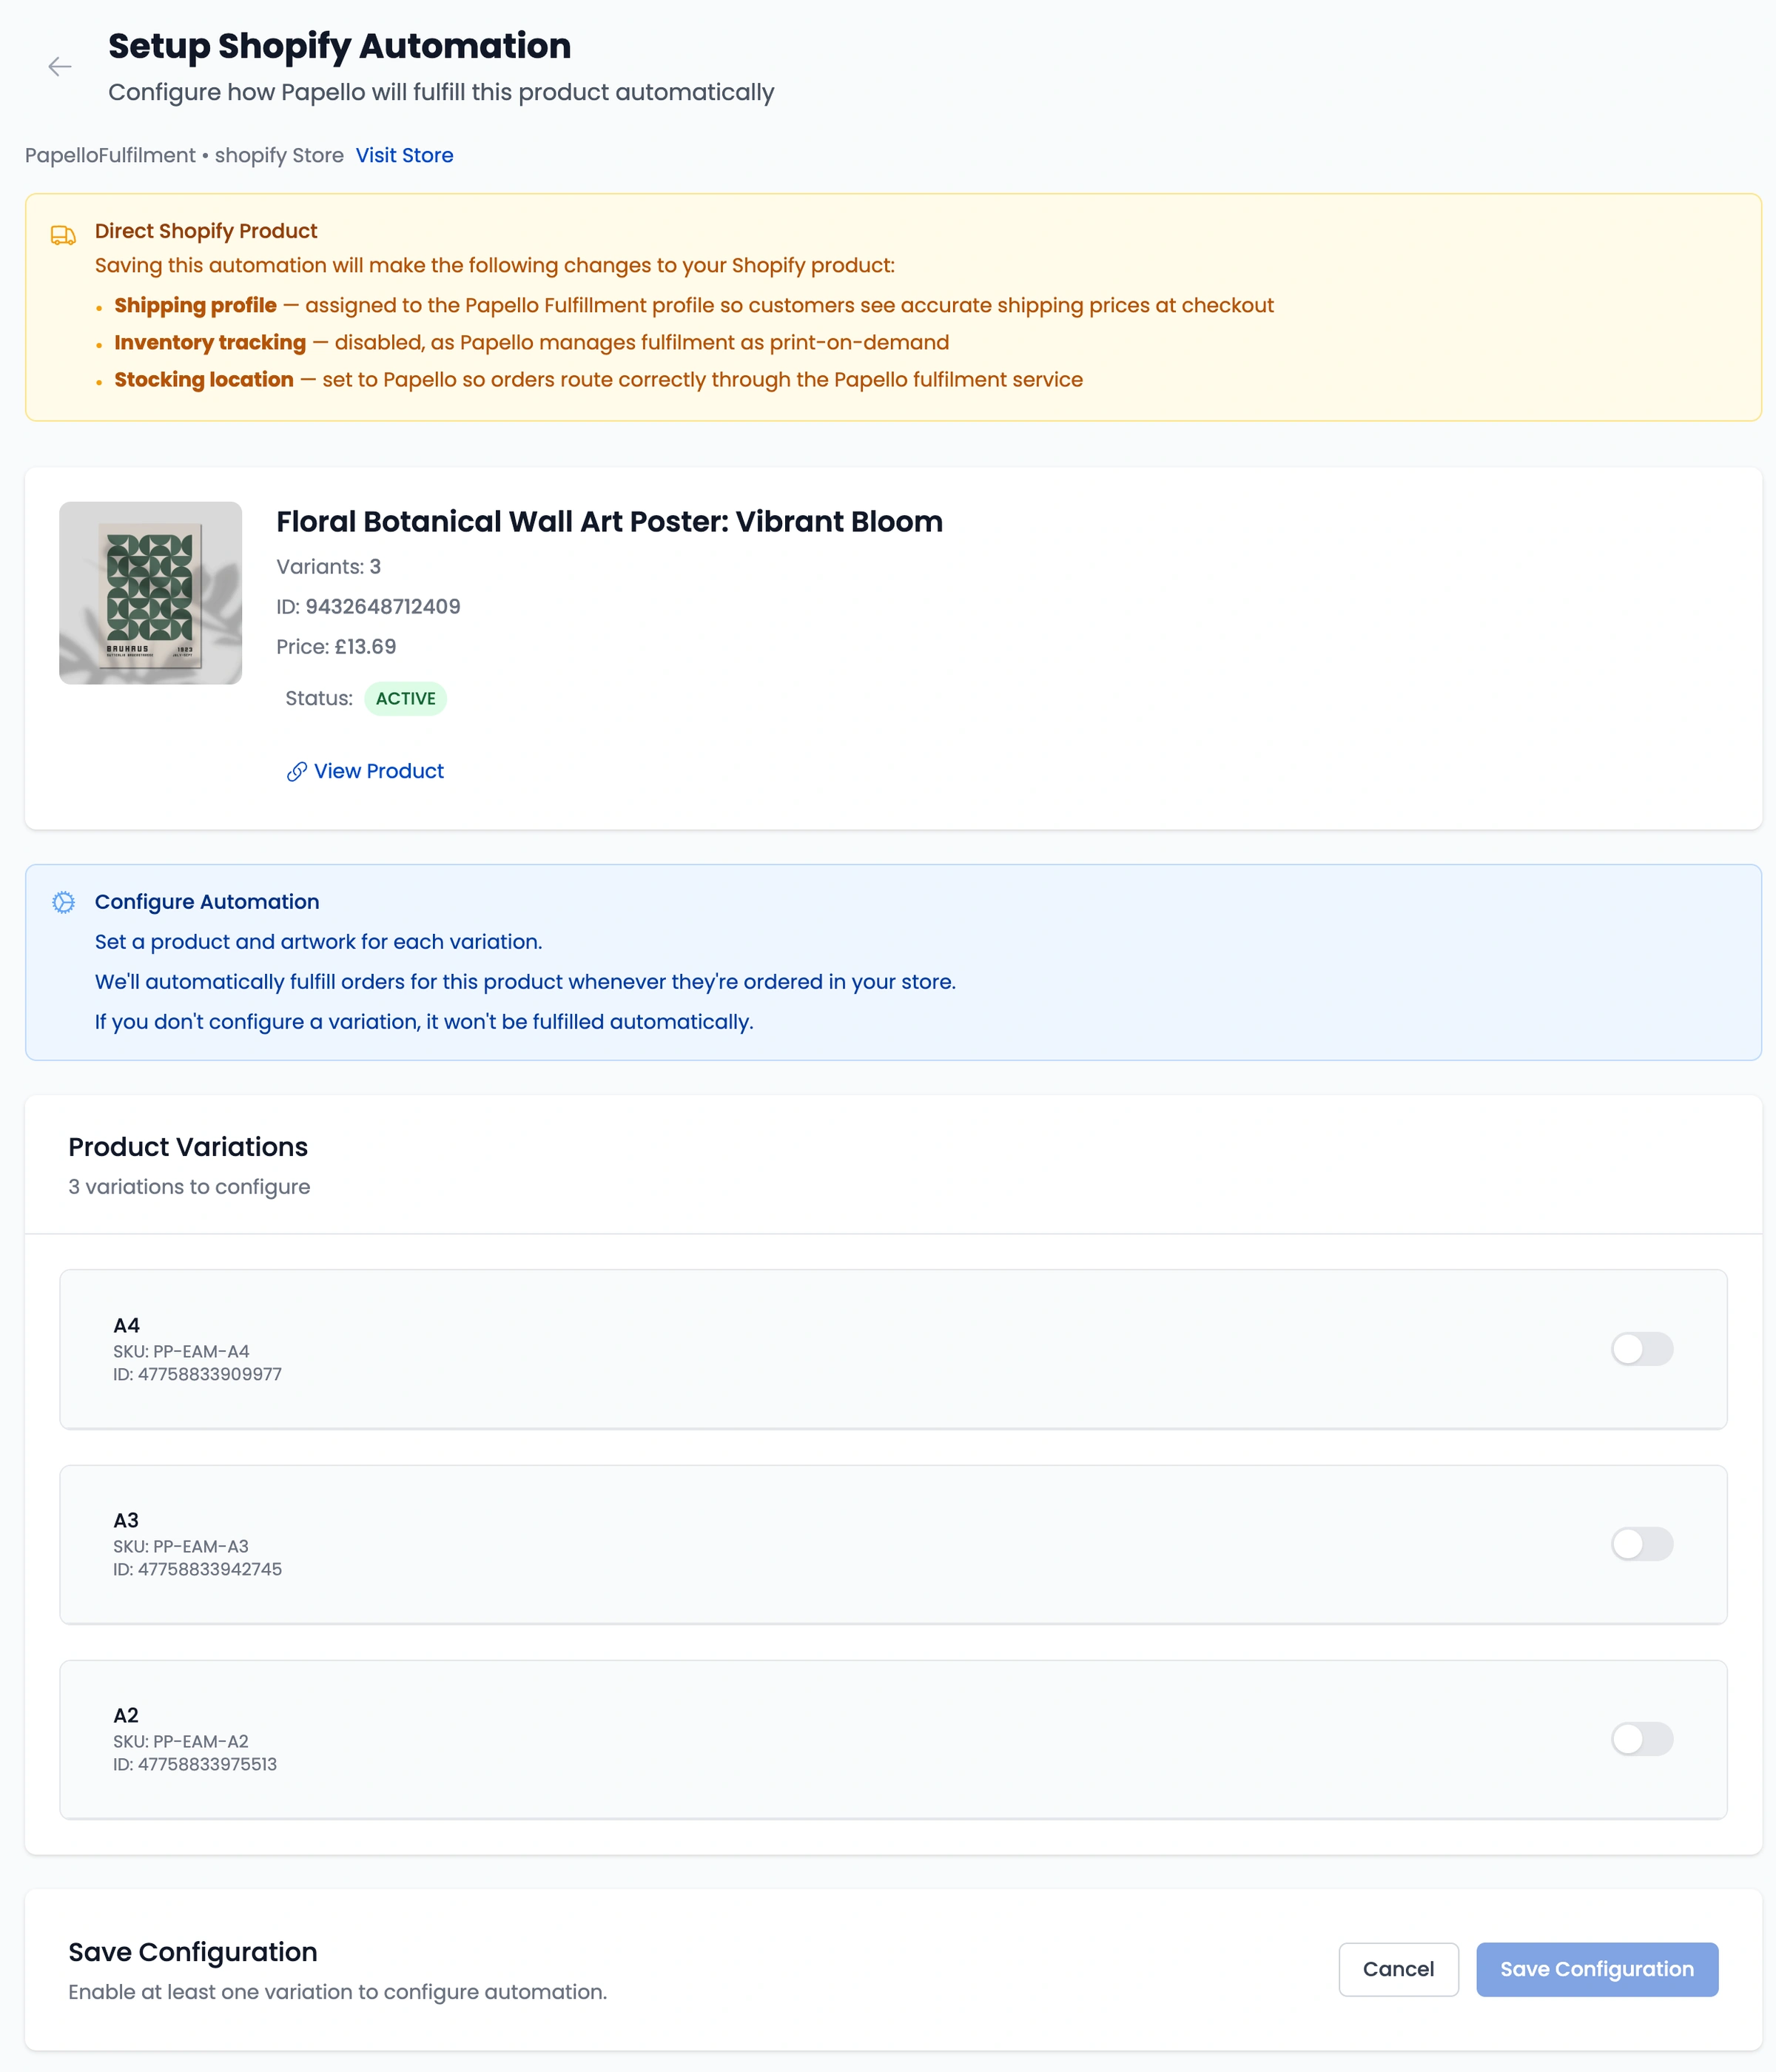Click the chain link icon beside View Product

296,772
